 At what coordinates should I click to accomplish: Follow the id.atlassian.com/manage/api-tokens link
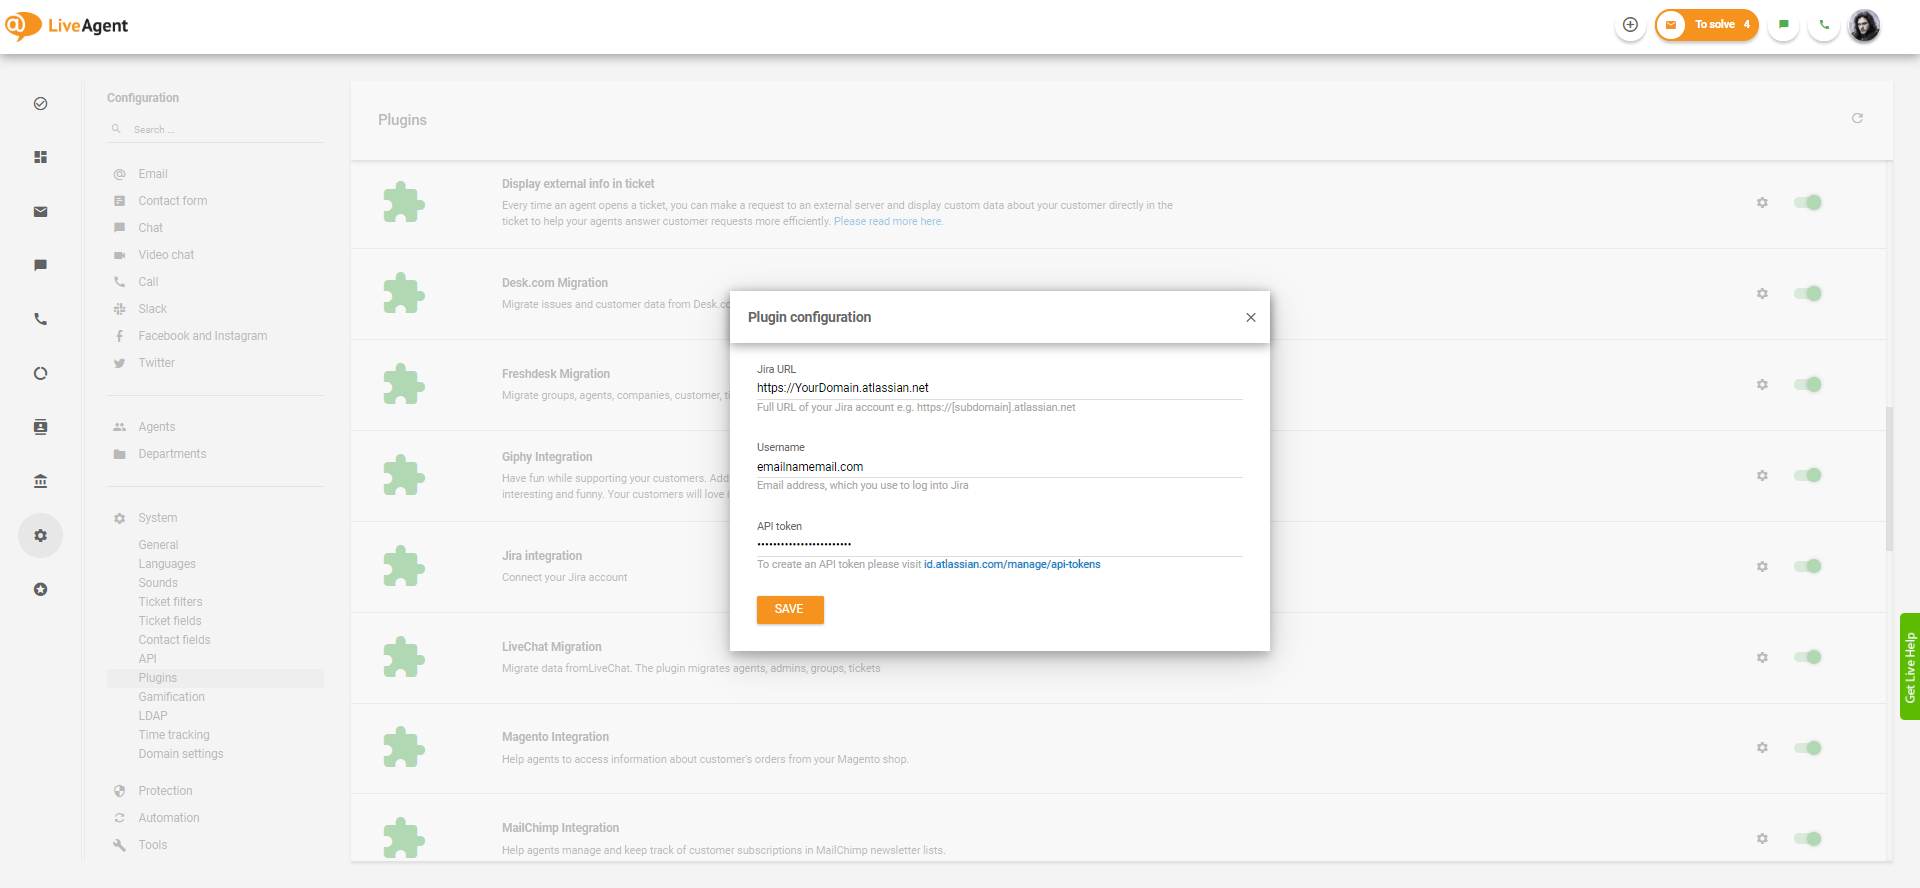point(1011,565)
